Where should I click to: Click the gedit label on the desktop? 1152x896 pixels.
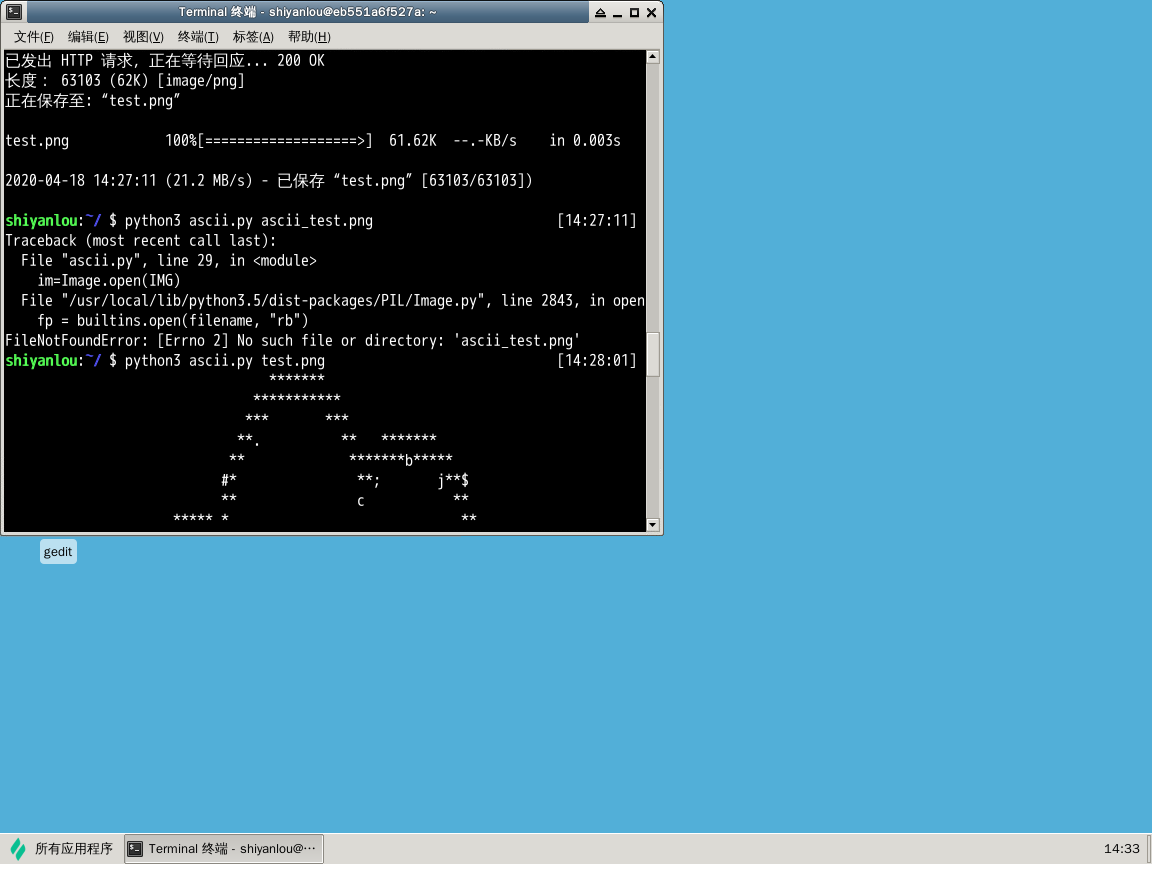click(x=58, y=551)
